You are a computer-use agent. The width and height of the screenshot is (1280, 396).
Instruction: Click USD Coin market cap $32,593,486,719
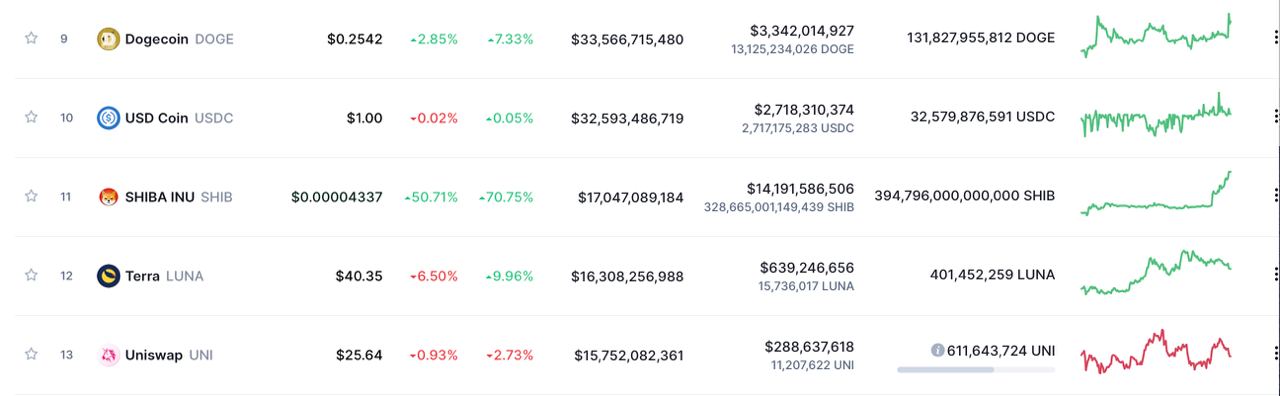pyautogui.click(x=627, y=118)
